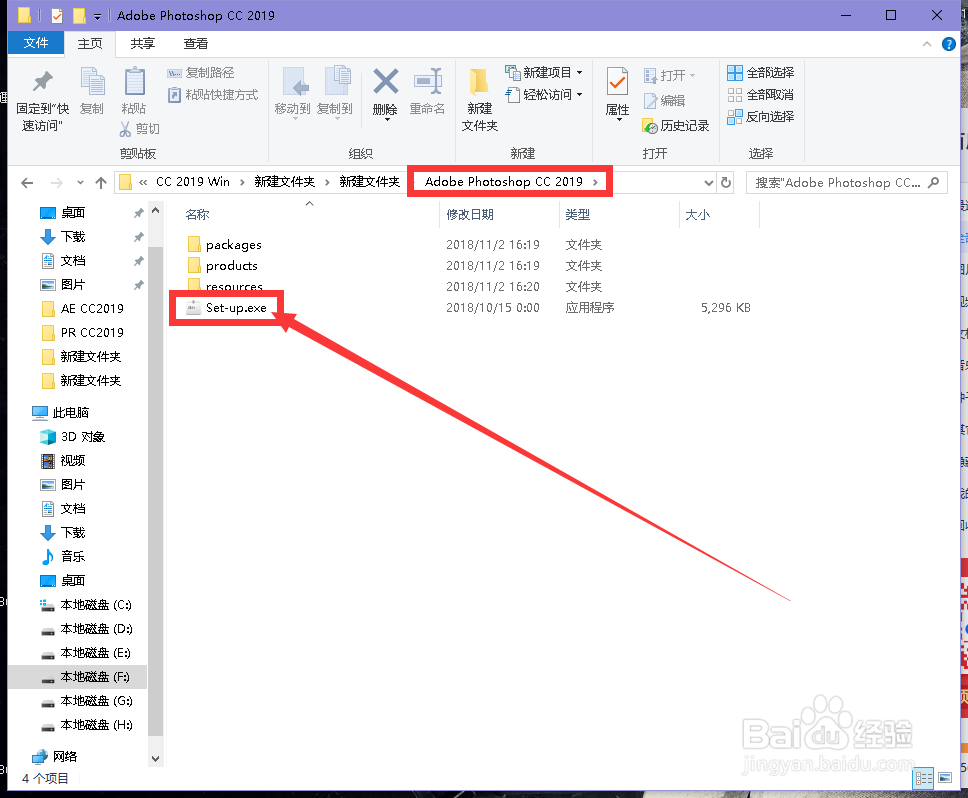Click the navigation pane scroll-down arrow
This screenshot has height=798, width=968.
tap(156, 759)
